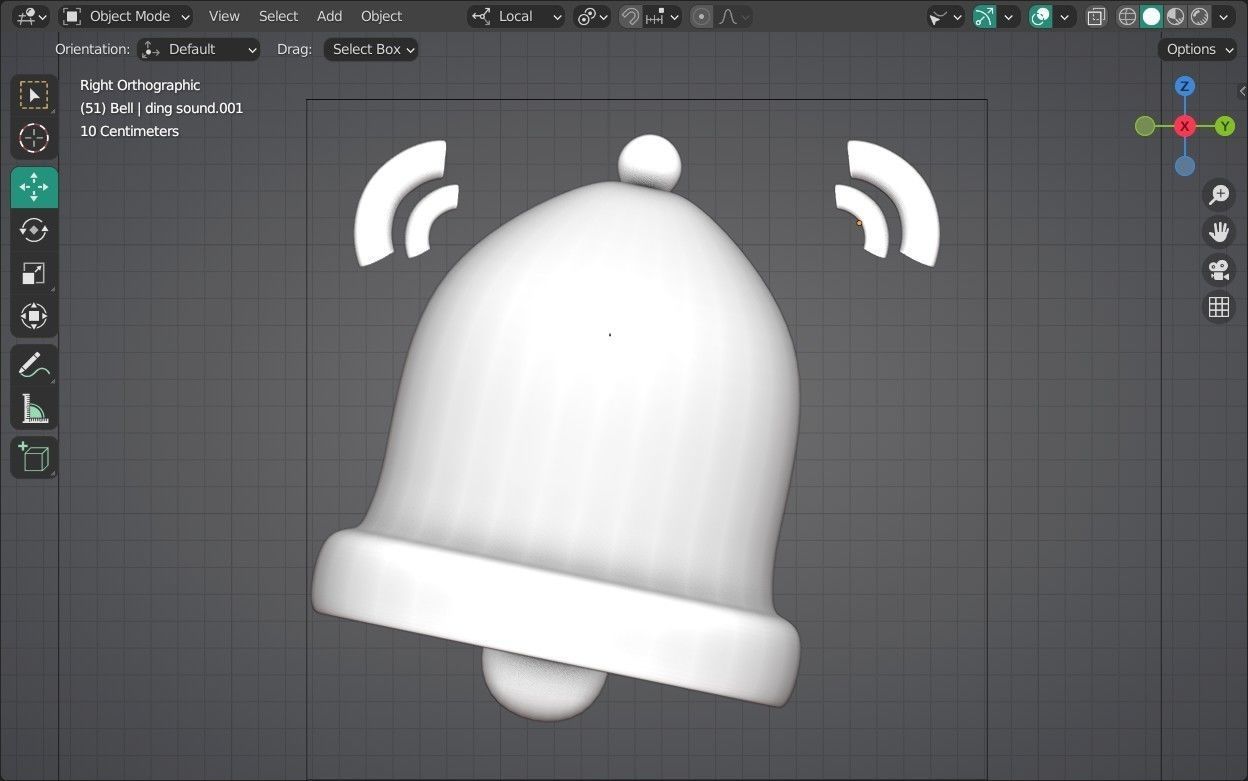Screen dimensions: 1248x781
Task: Select the Annotate tool
Action: click(x=34, y=365)
